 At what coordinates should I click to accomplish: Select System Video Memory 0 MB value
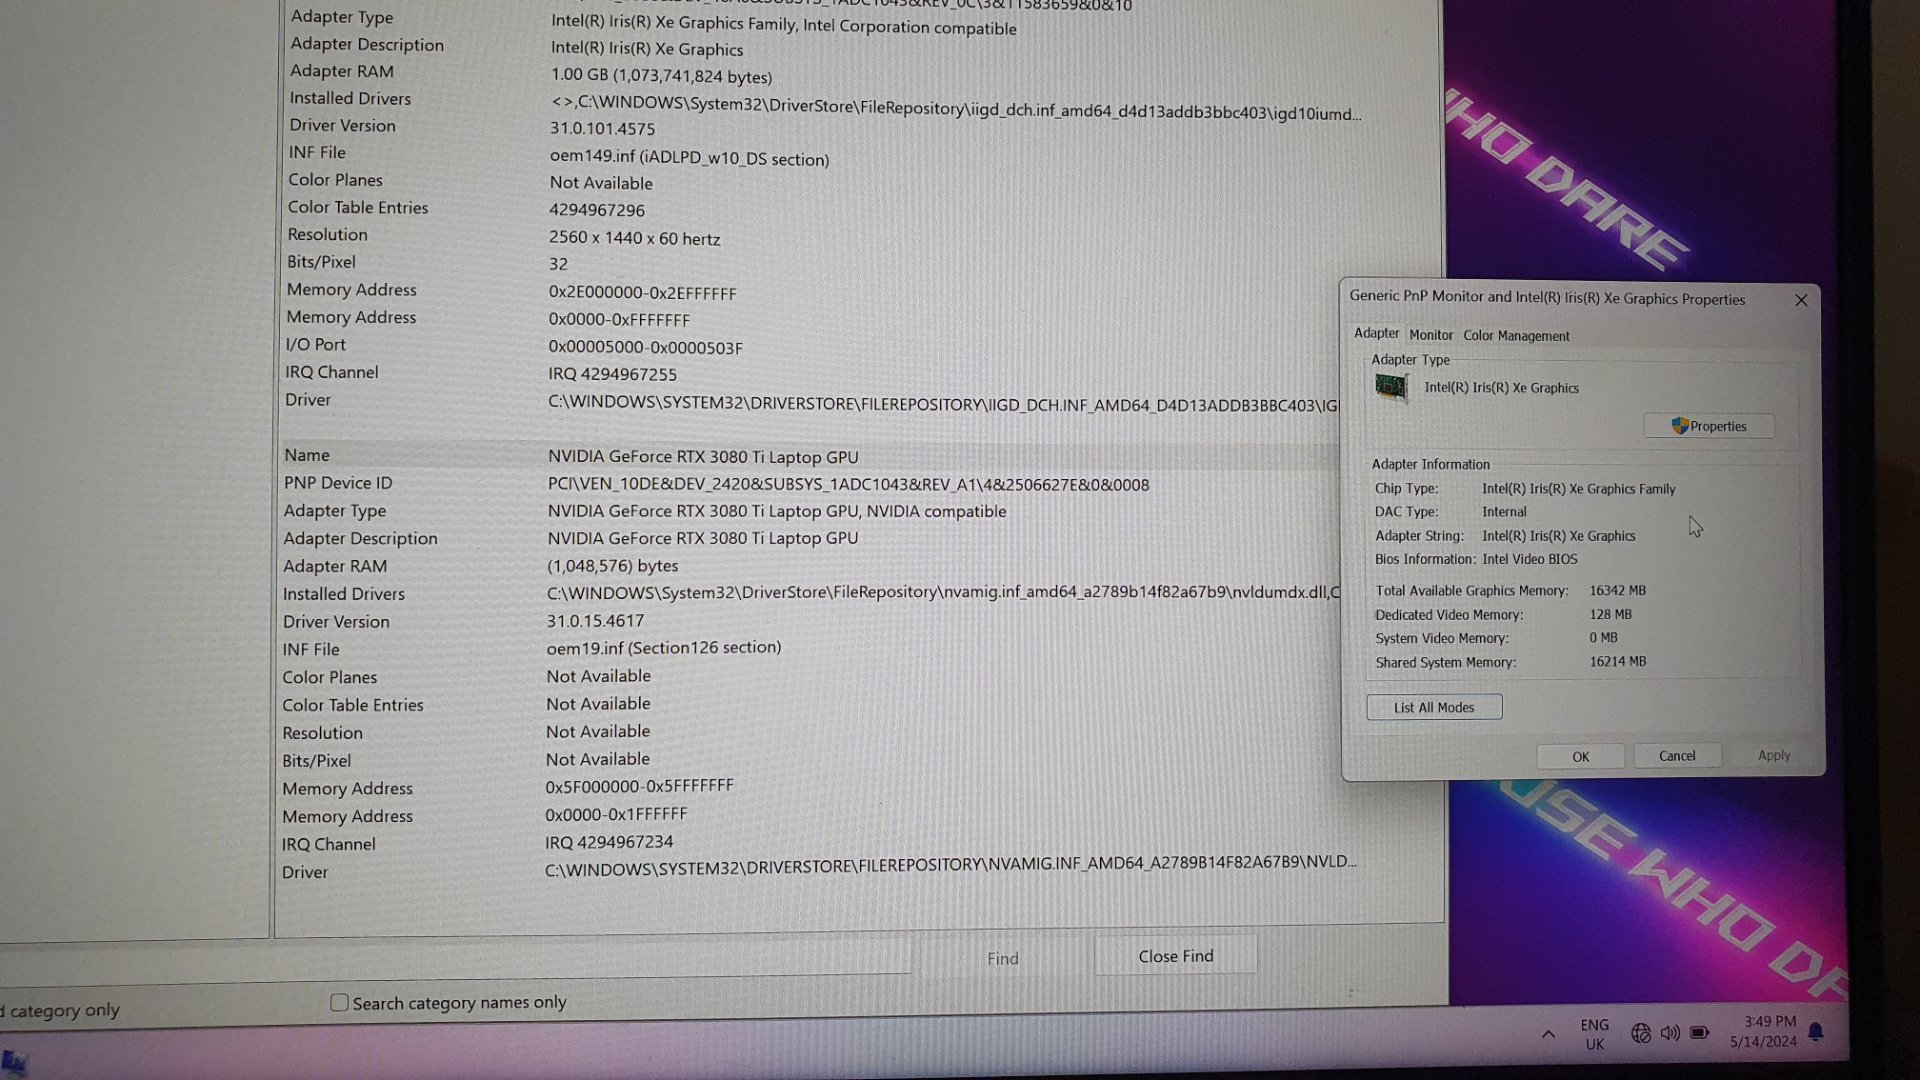[1603, 637]
